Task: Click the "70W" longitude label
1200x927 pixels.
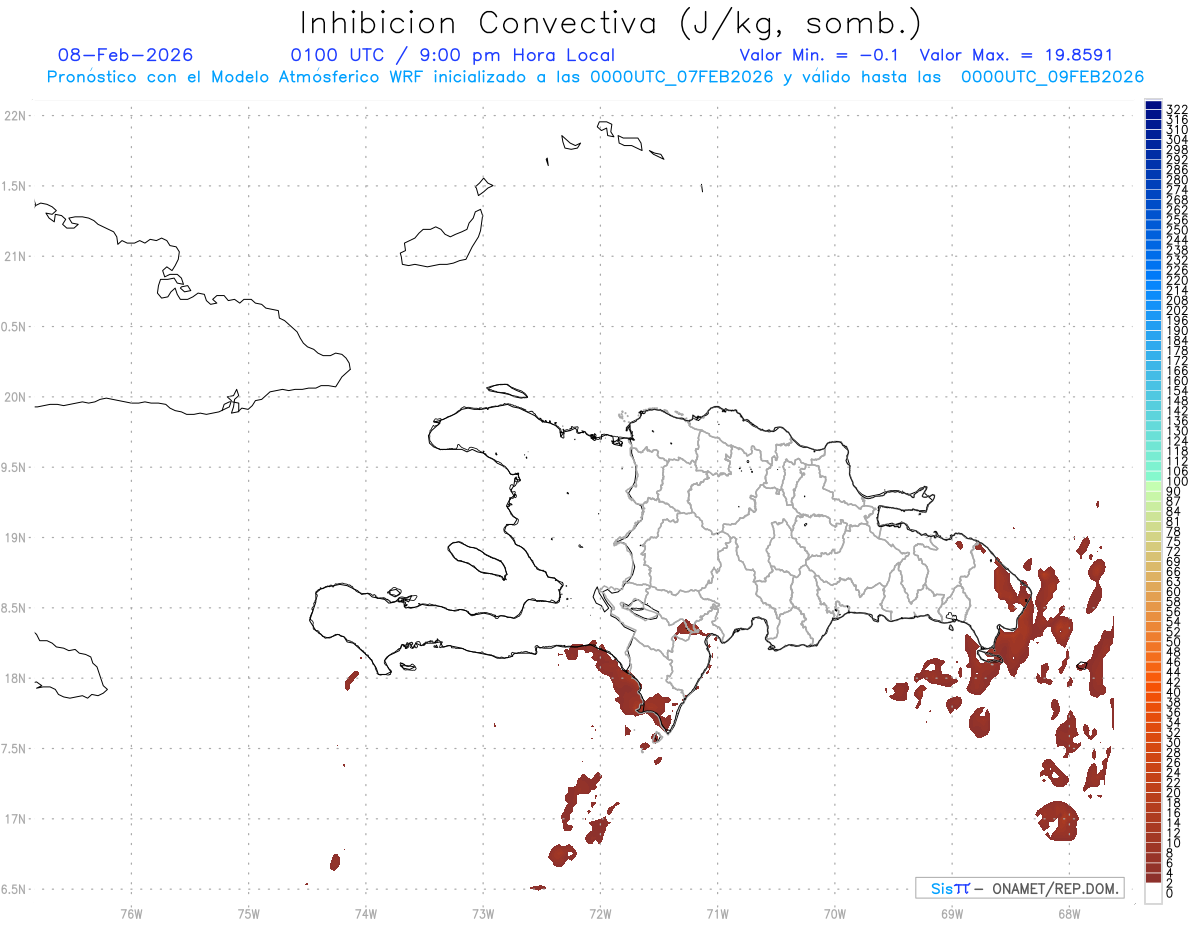Action: 835,913
